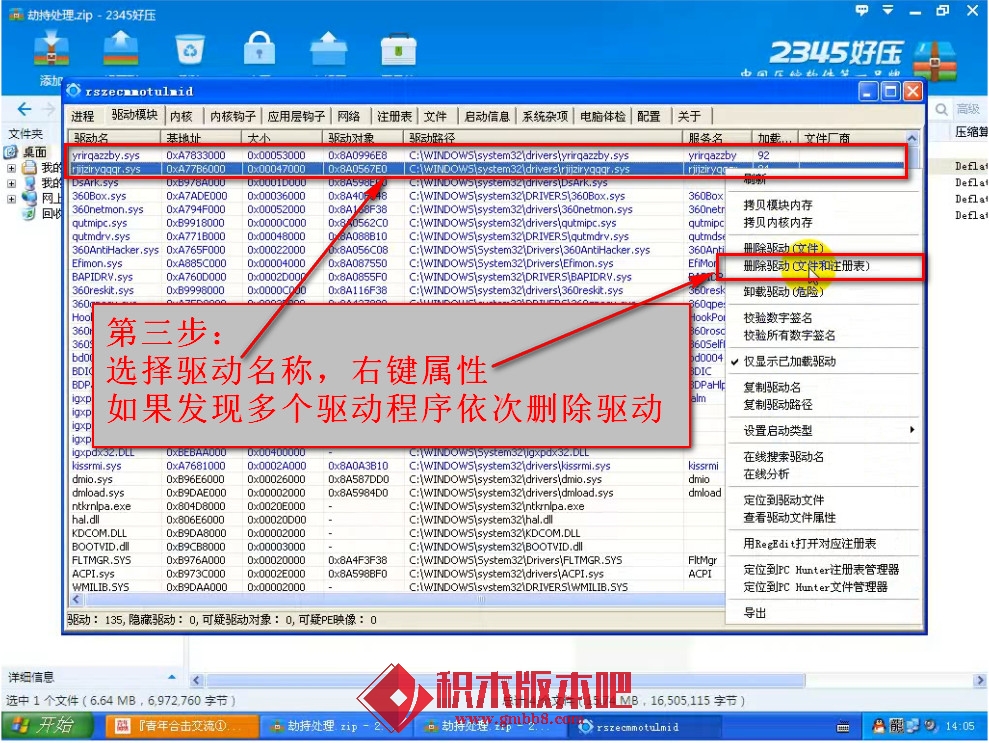Click the 2345好压 archive logo icon
989x743 pixels.
click(x=935, y=61)
